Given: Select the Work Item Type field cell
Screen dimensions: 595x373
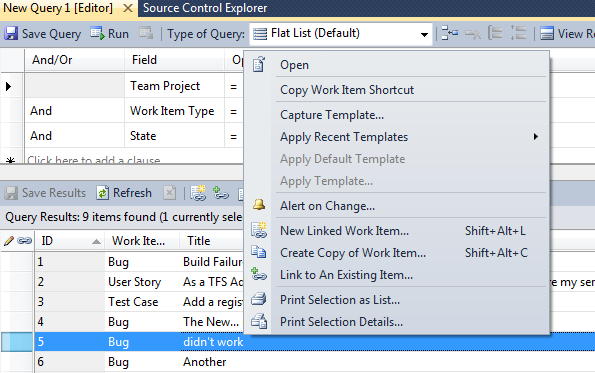Looking at the screenshot, I should [x=175, y=111].
